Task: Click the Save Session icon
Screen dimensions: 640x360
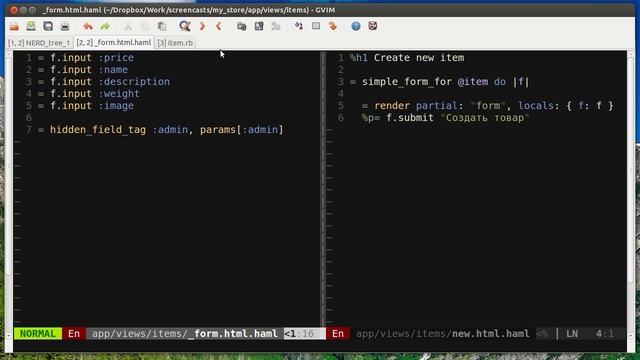Action: (x=259, y=27)
